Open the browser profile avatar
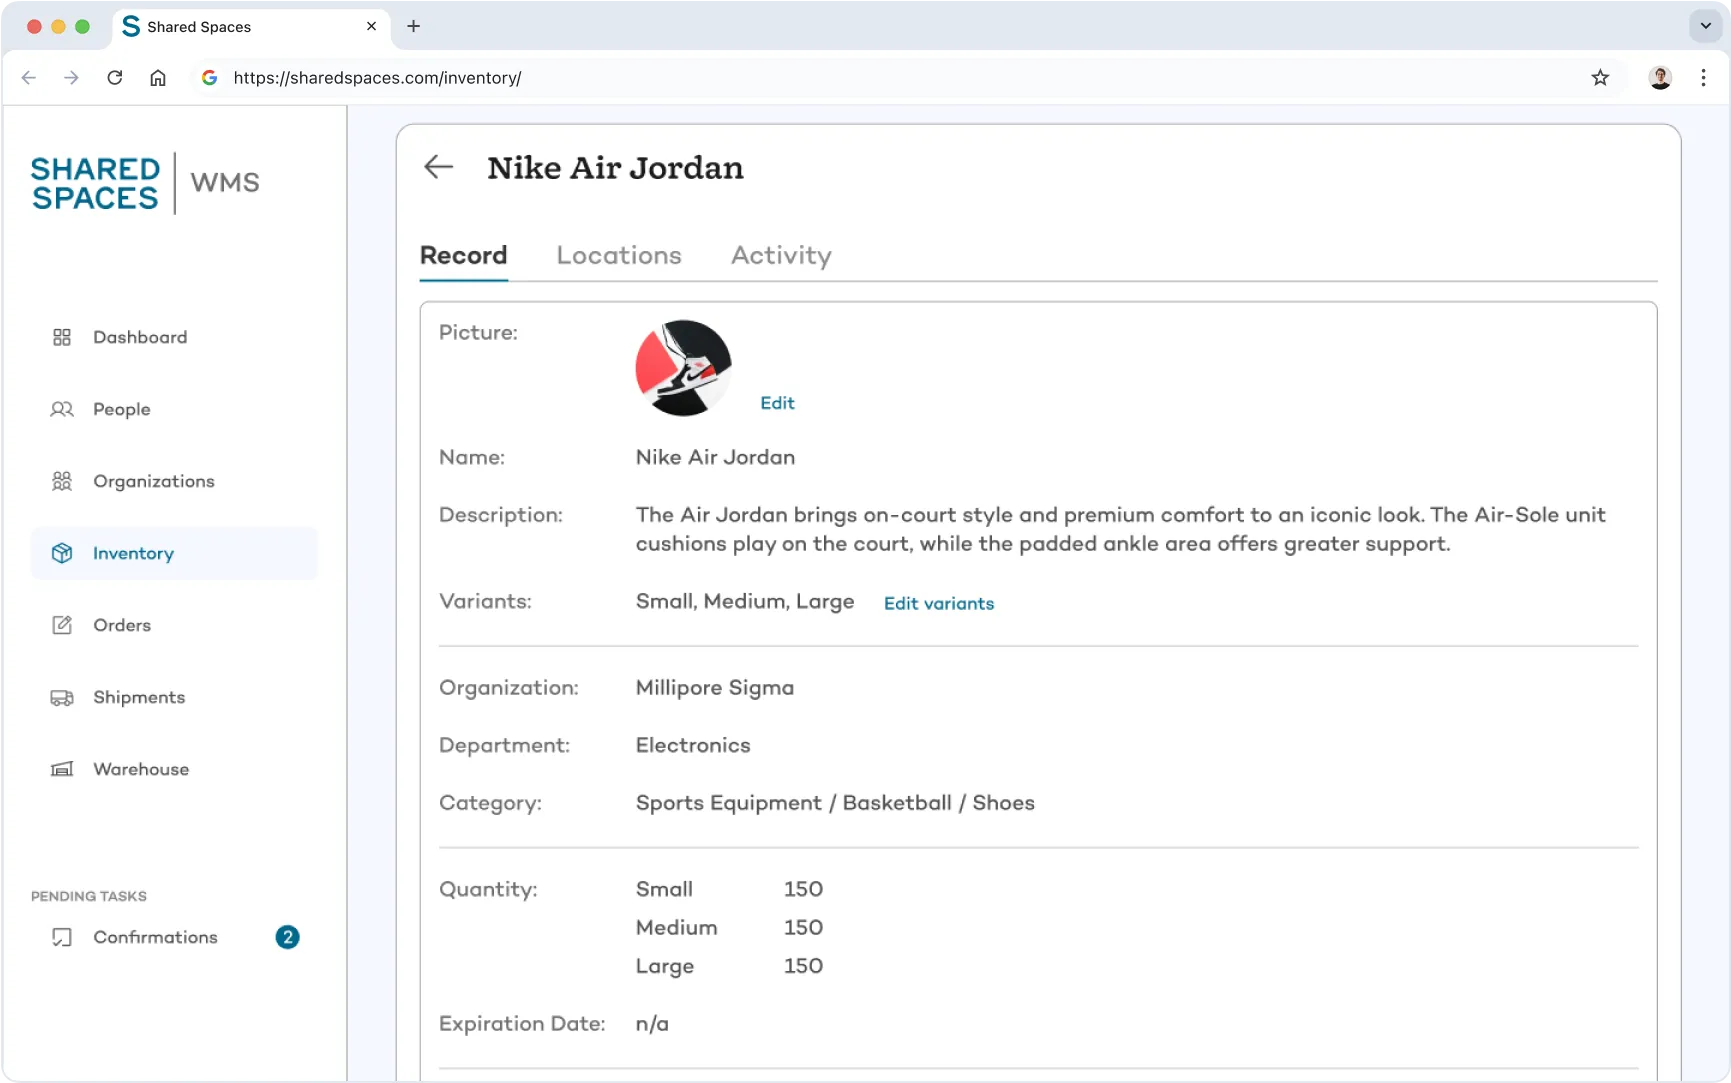1731x1083 pixels. click(1660, 78)
